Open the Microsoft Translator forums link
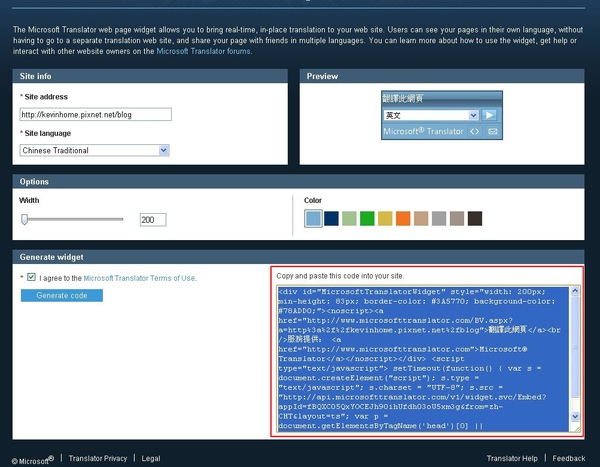Viewport: 600px width, 467px height. click(x=204, y=51)
